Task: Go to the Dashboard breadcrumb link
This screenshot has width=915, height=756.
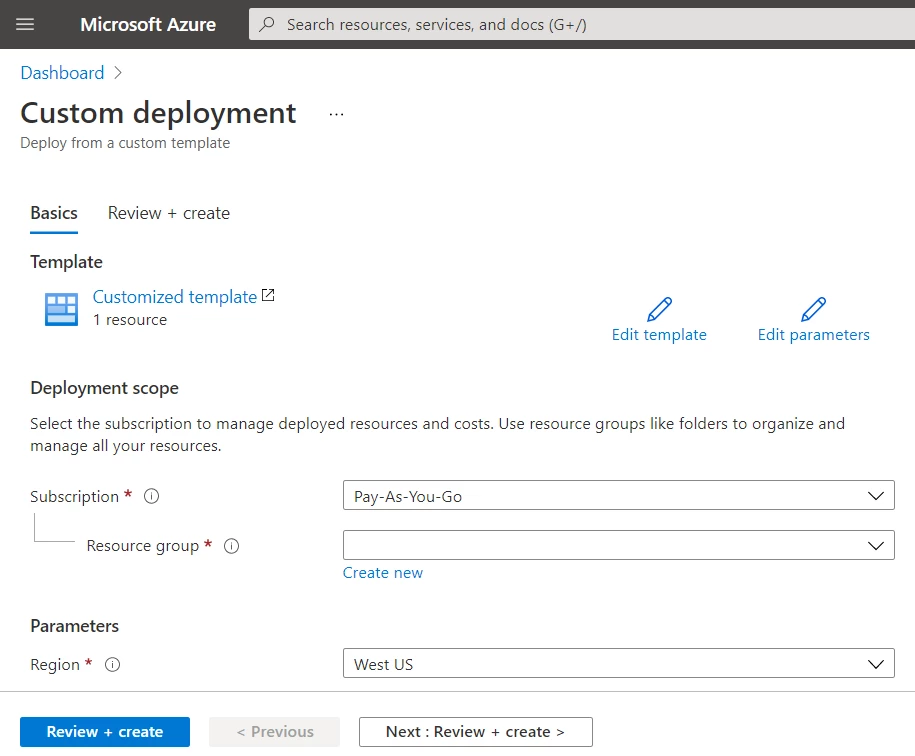Action: click(62, 73)
